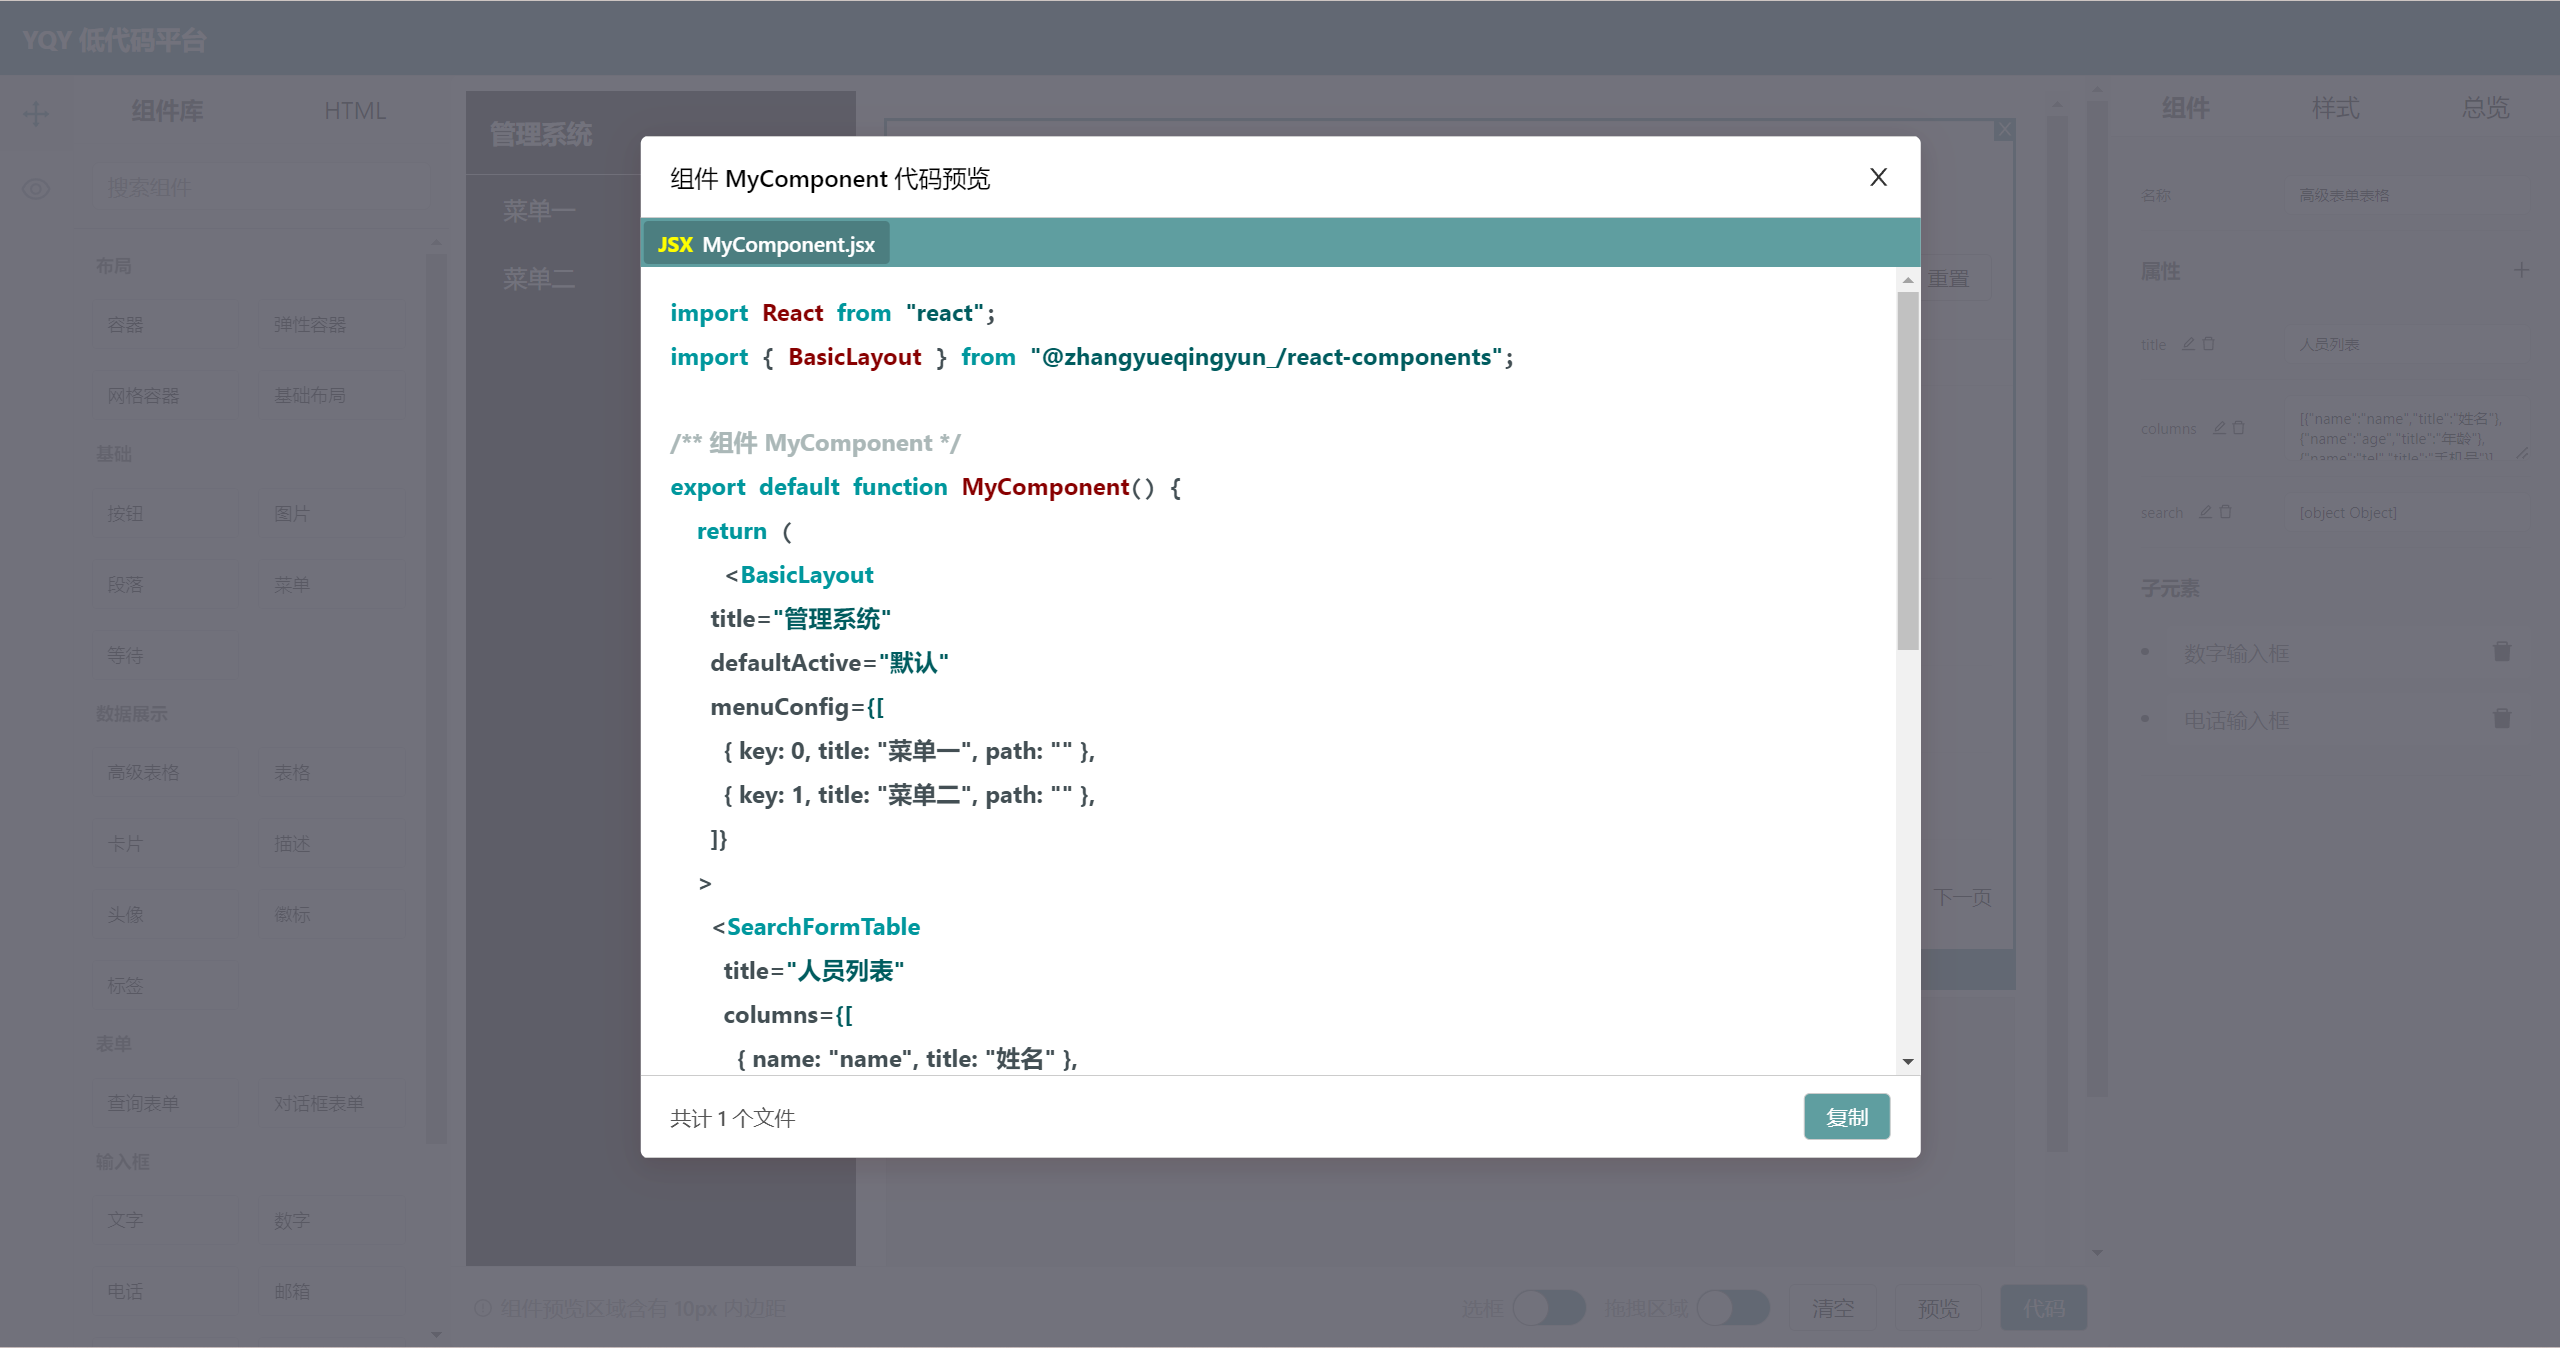
Task: Edit the title property name
Action: coord(2188,344)
